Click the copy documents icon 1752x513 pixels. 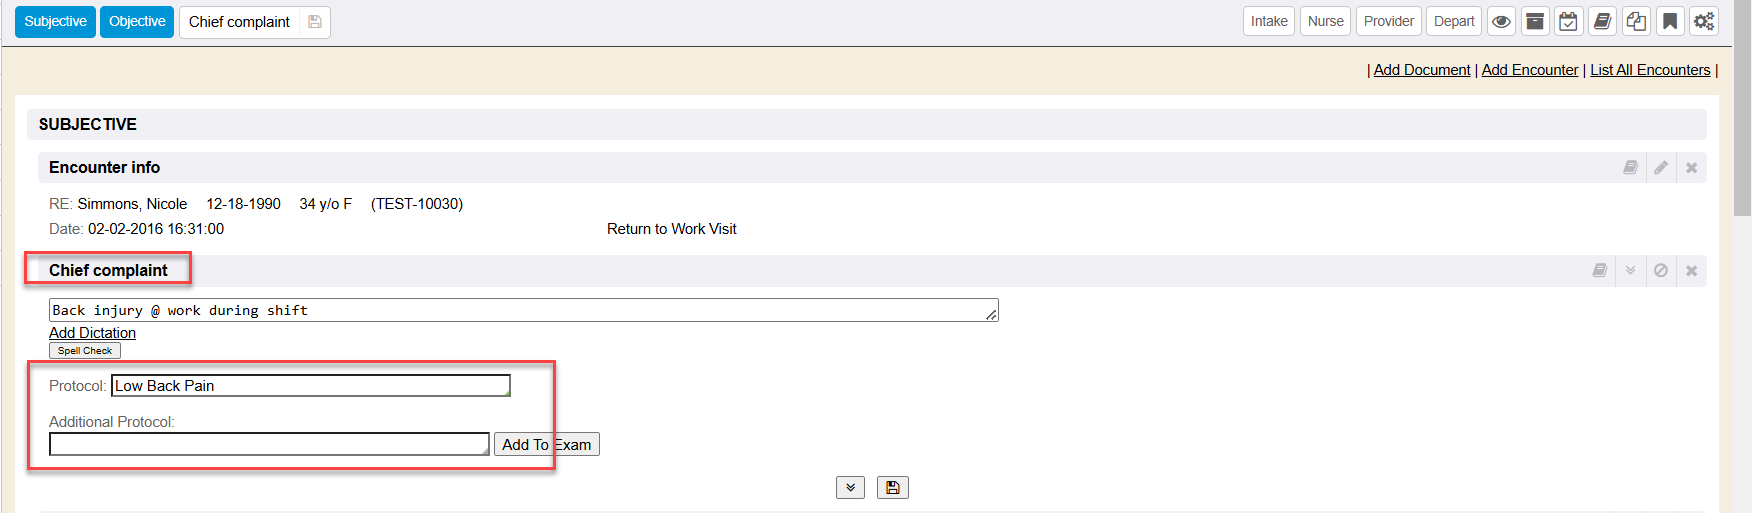pos(1636,21)
